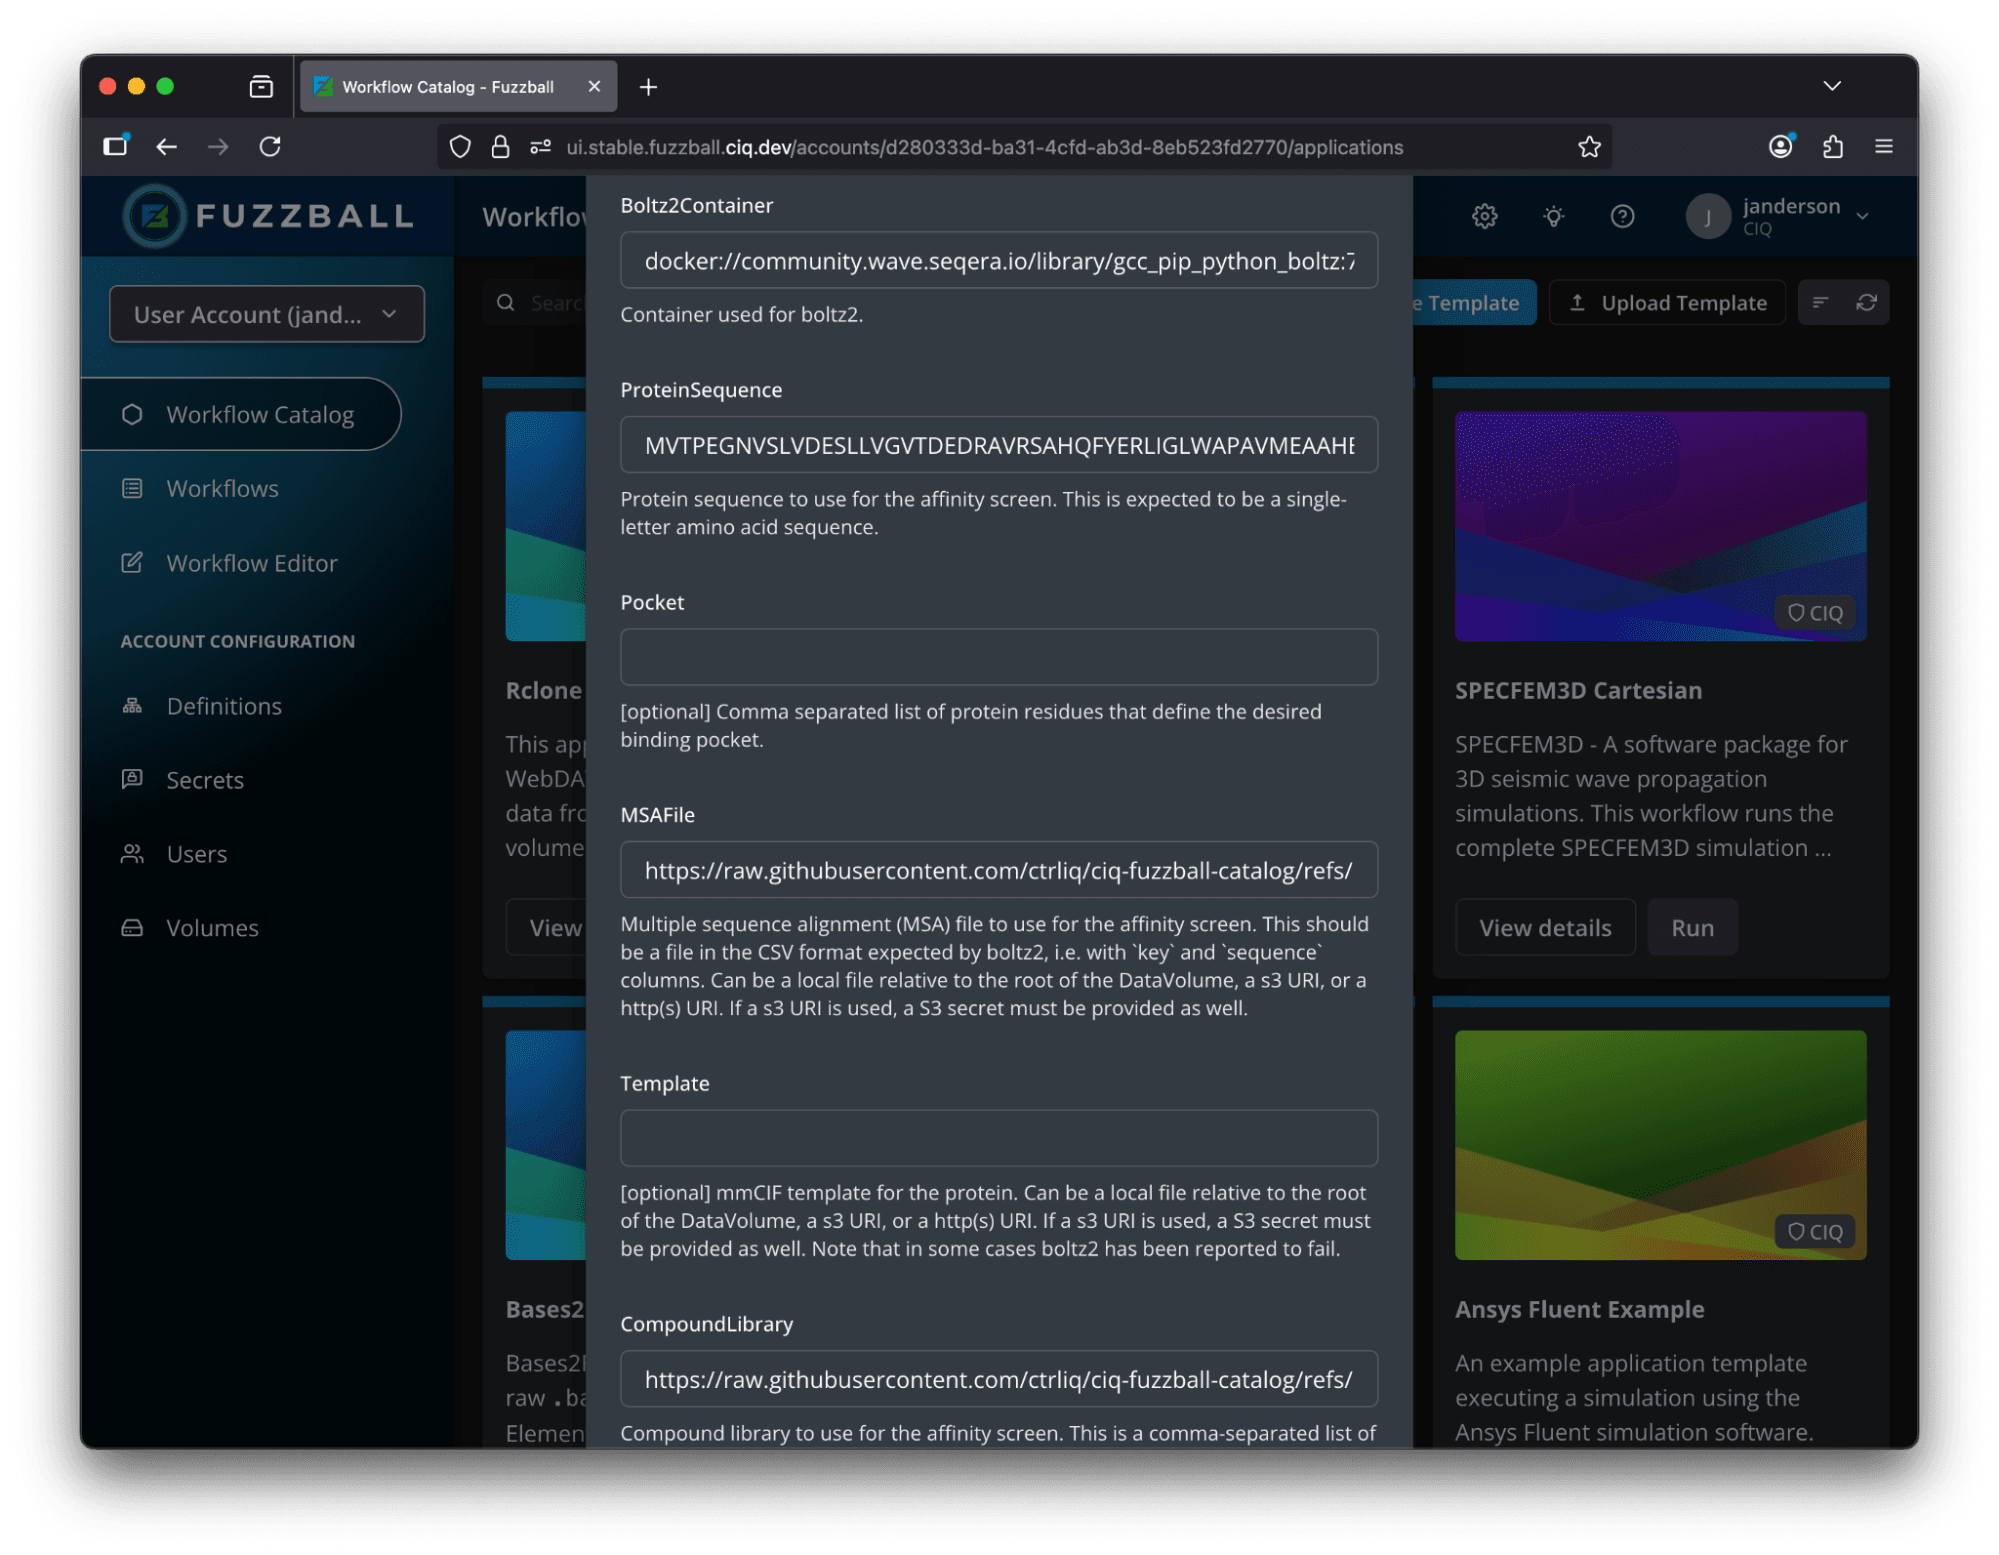Click Upload Template button
Screen dimensions: 1999x1555
pyautogui.click(x=1667, y=303)
